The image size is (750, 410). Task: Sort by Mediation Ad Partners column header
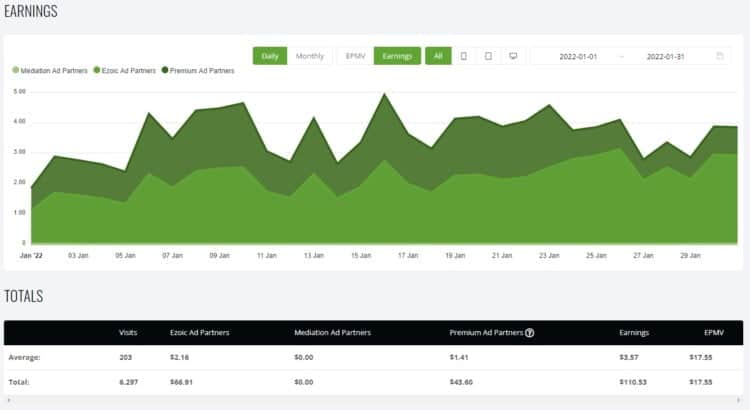pos(332,332)
